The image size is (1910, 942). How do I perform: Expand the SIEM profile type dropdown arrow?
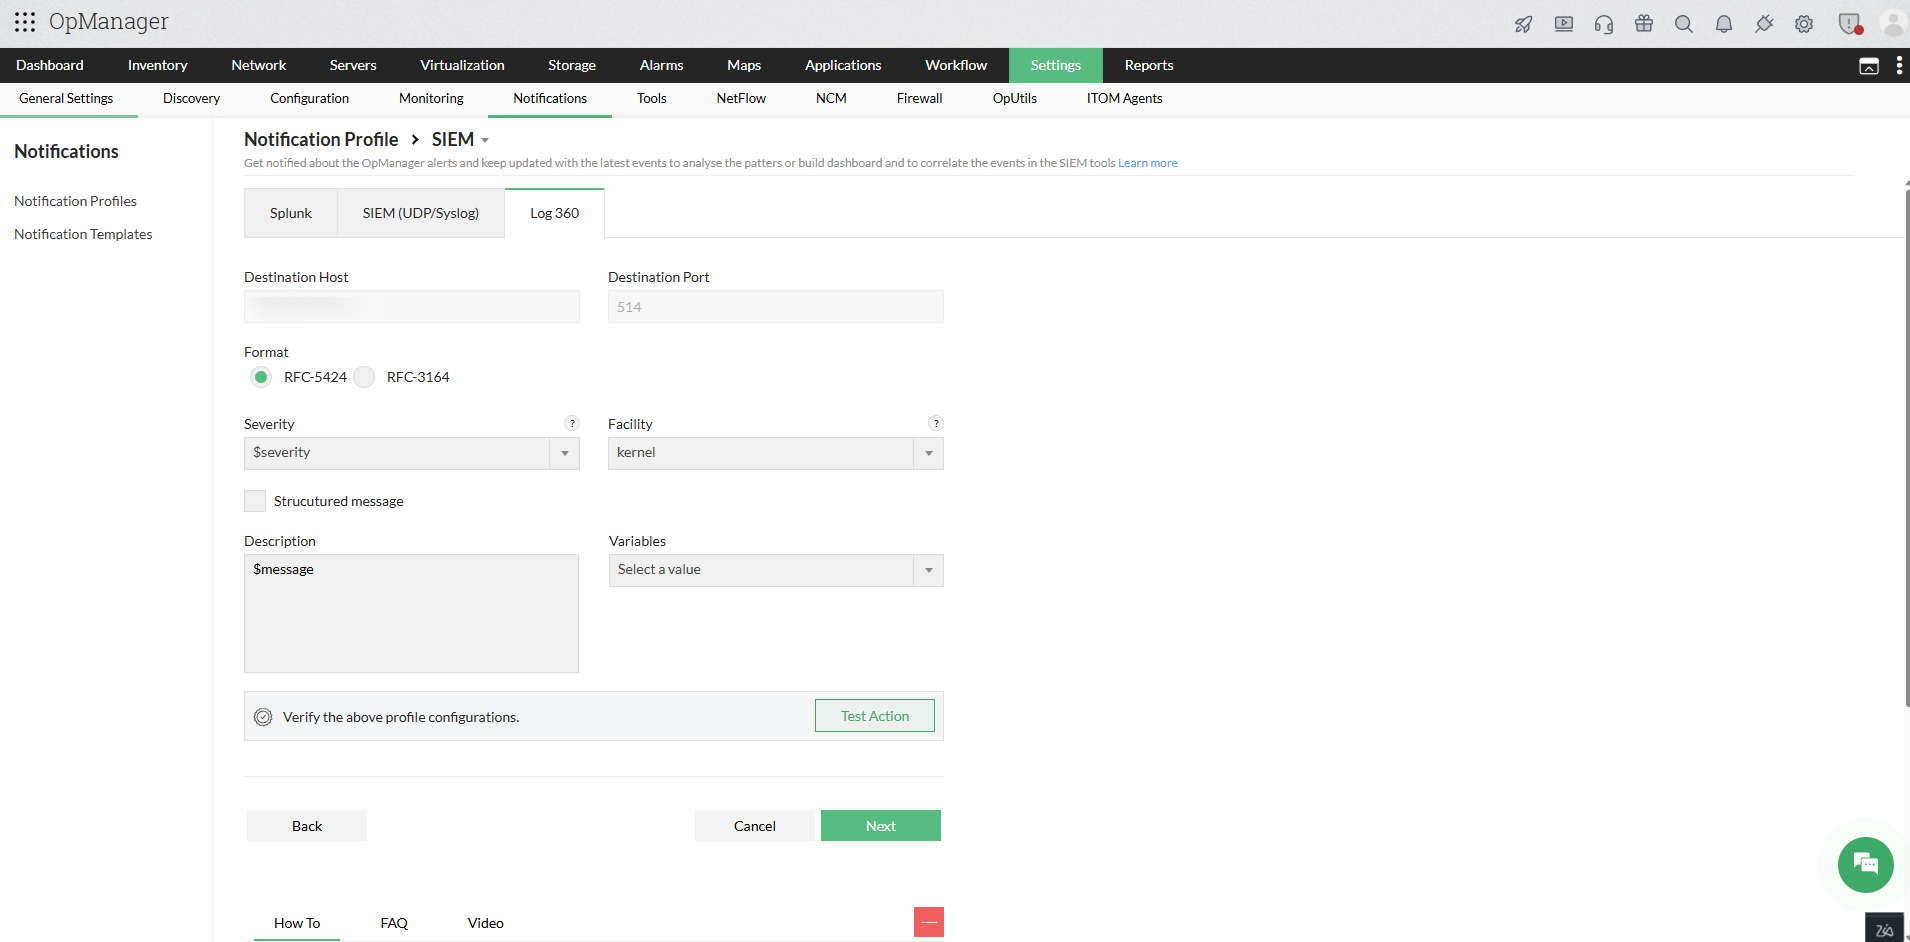click(485, 141)
